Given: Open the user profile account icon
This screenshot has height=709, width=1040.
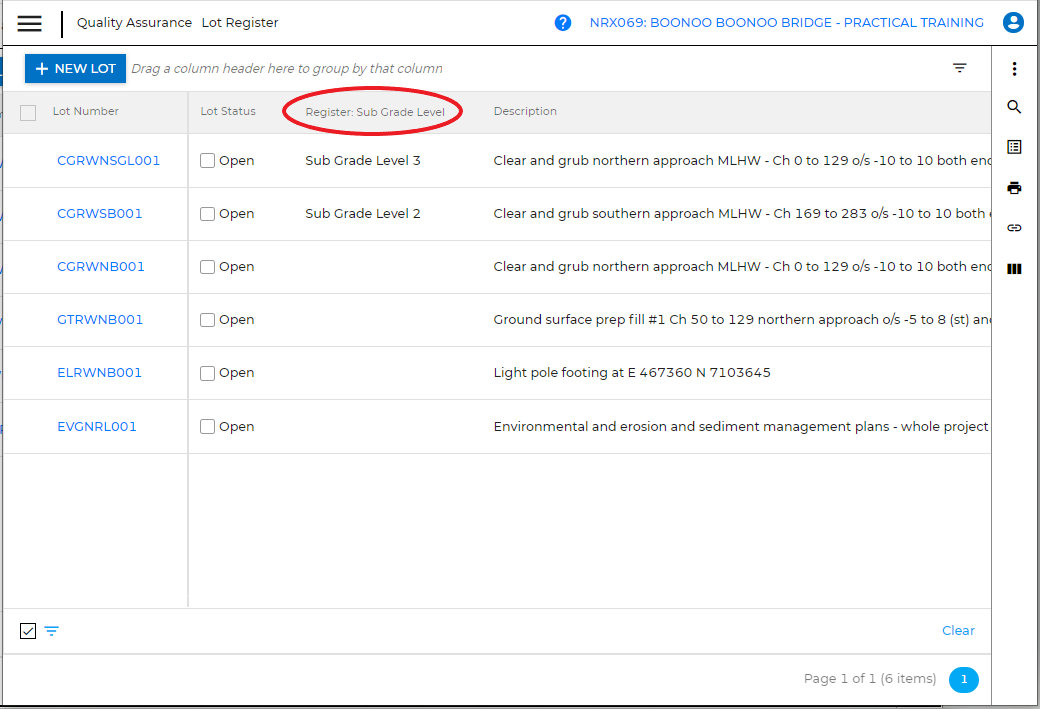Looking at the screenshot, I should pos(1014,23).
